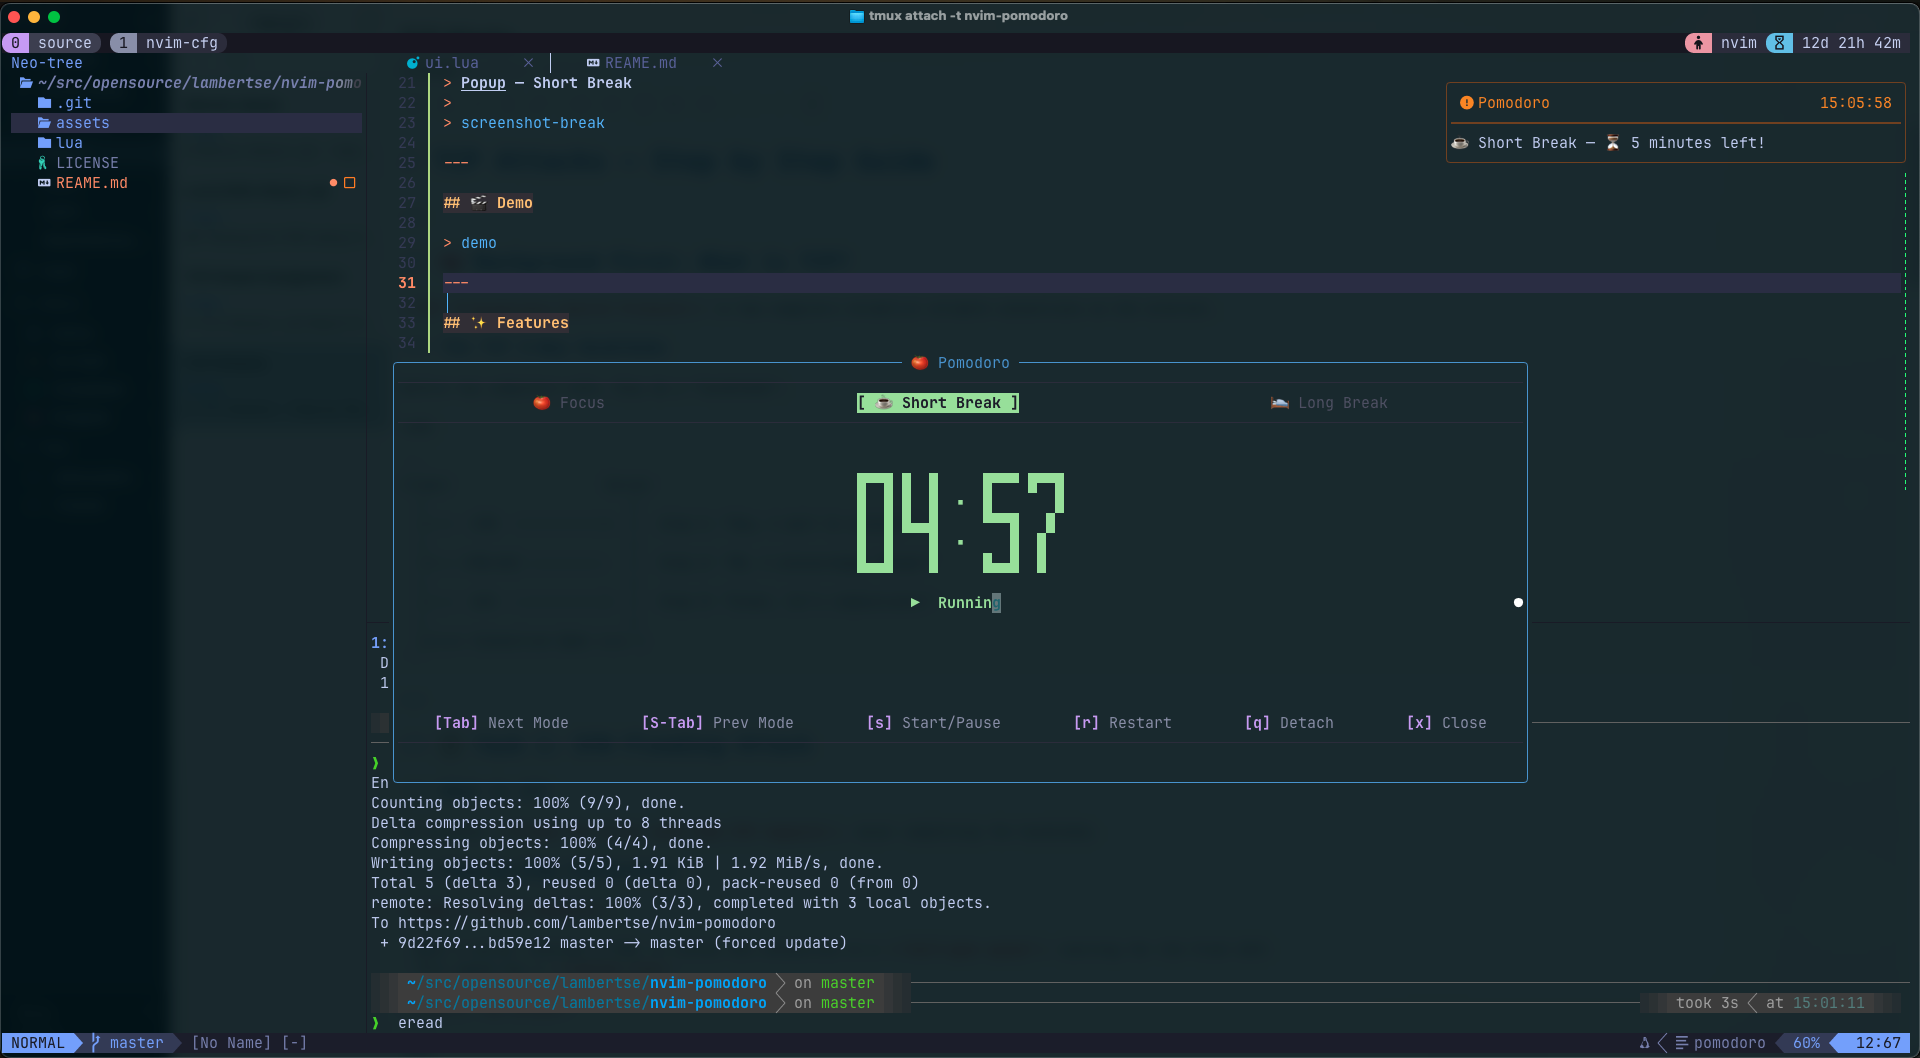The image size is (1920, 1058).
Task: Click the markdown icon on REAME.md tab
Action: click(x=593, y=63)
